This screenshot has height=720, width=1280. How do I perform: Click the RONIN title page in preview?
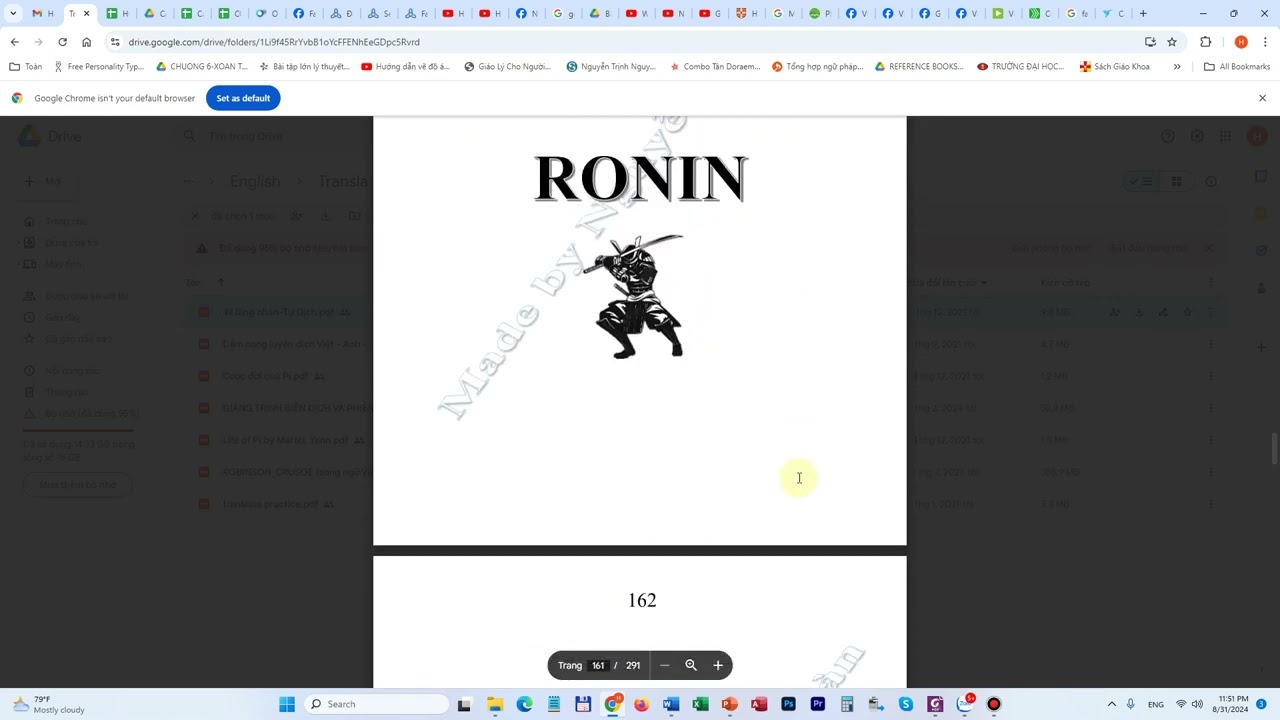640,330
